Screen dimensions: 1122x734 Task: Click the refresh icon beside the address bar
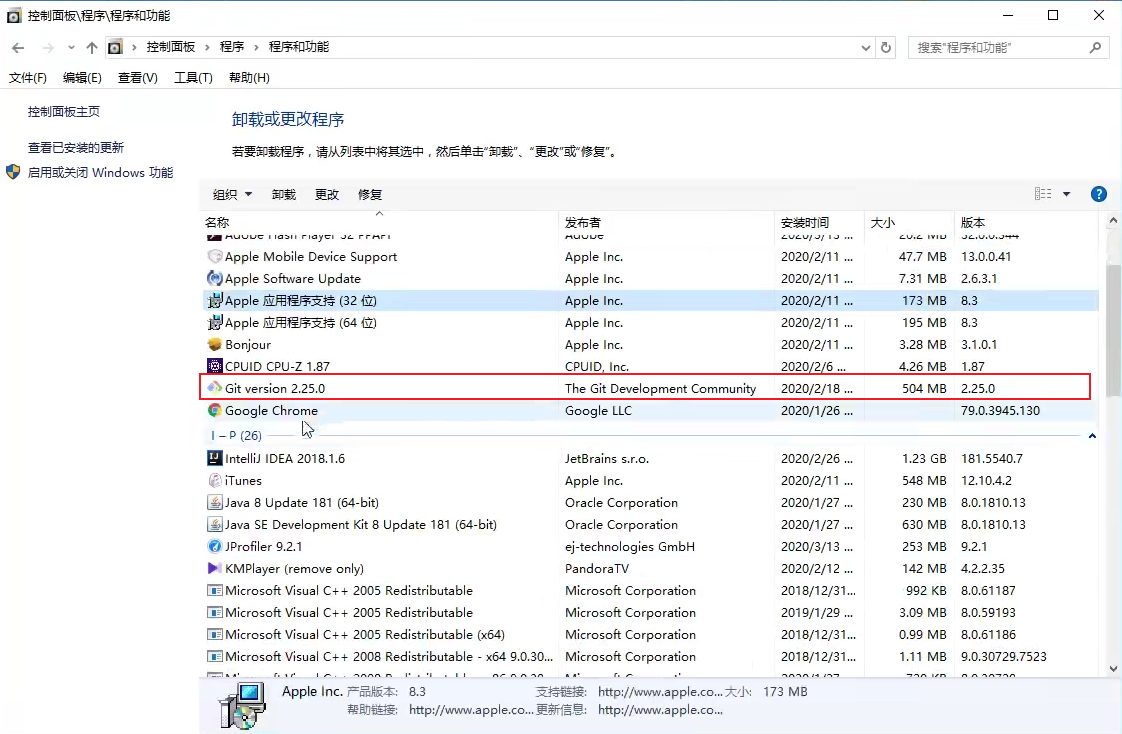point(886,46)
